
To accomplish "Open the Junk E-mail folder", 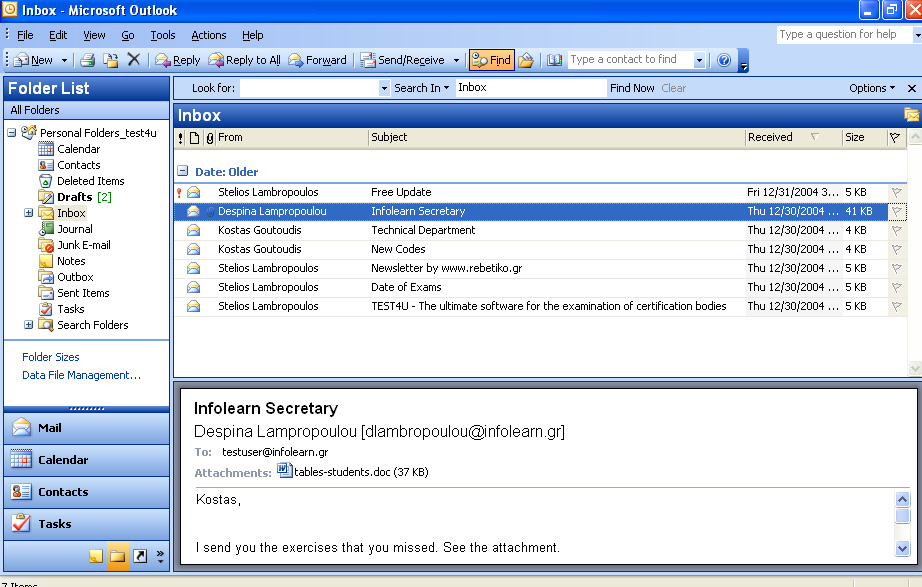I will pyautogui.click(x=83, y=245).
